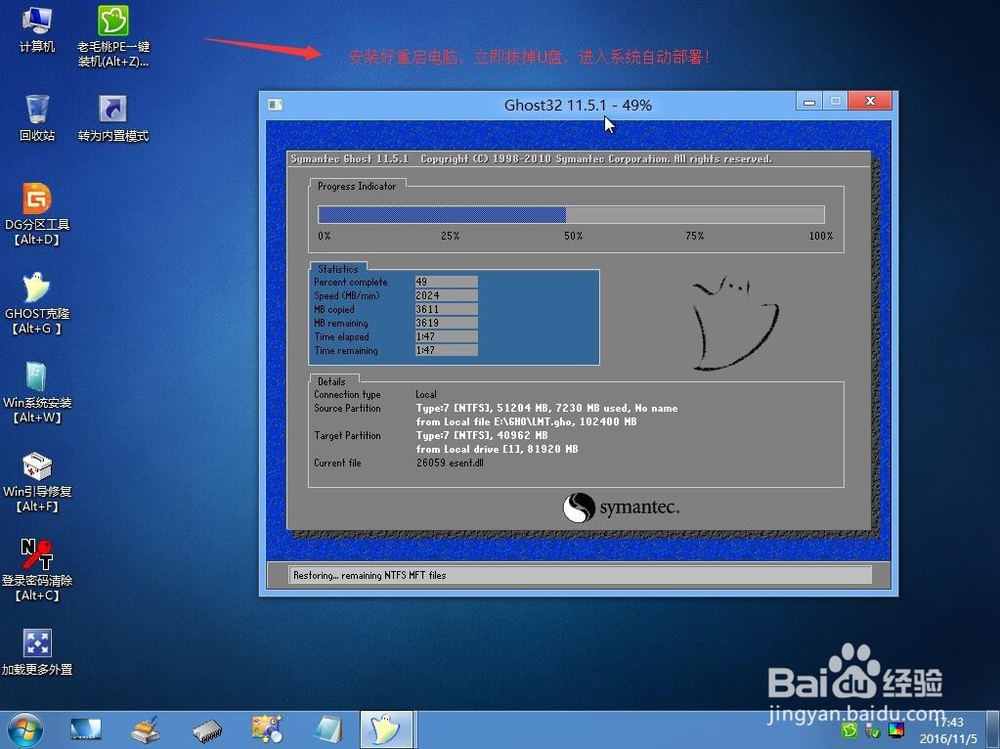Launch DG分区工具 desktop icon
1000x749 pixels.
(x=37, y=214)
